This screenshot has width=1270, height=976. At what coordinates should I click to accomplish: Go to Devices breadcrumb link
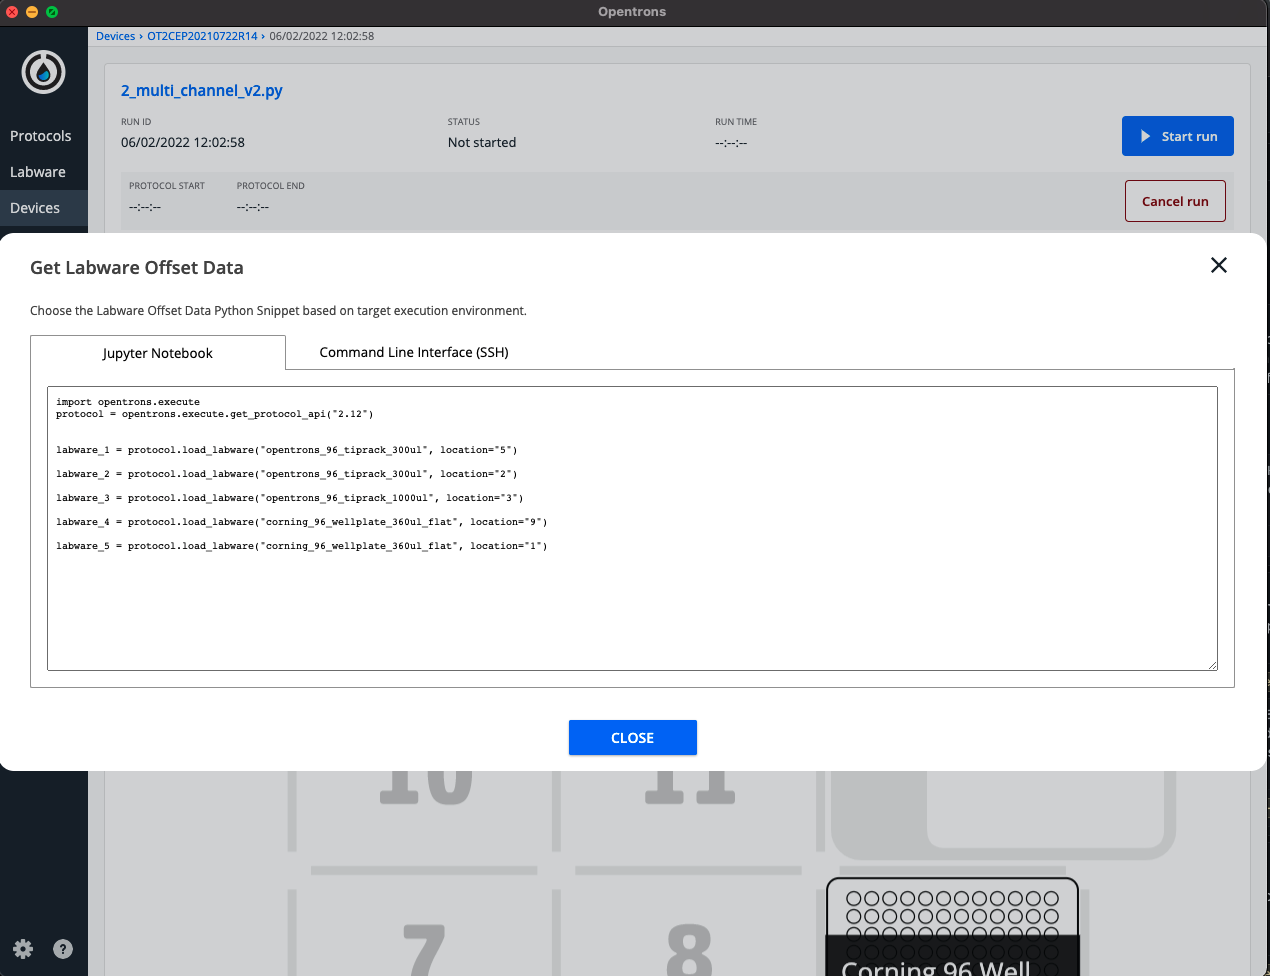pyautogui.click(x=116, y=36)
